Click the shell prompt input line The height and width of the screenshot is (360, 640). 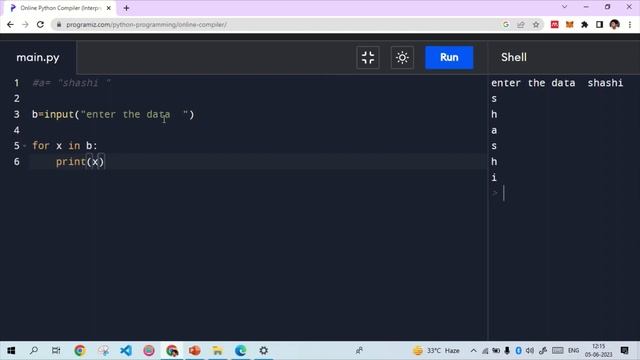(563, 193)
